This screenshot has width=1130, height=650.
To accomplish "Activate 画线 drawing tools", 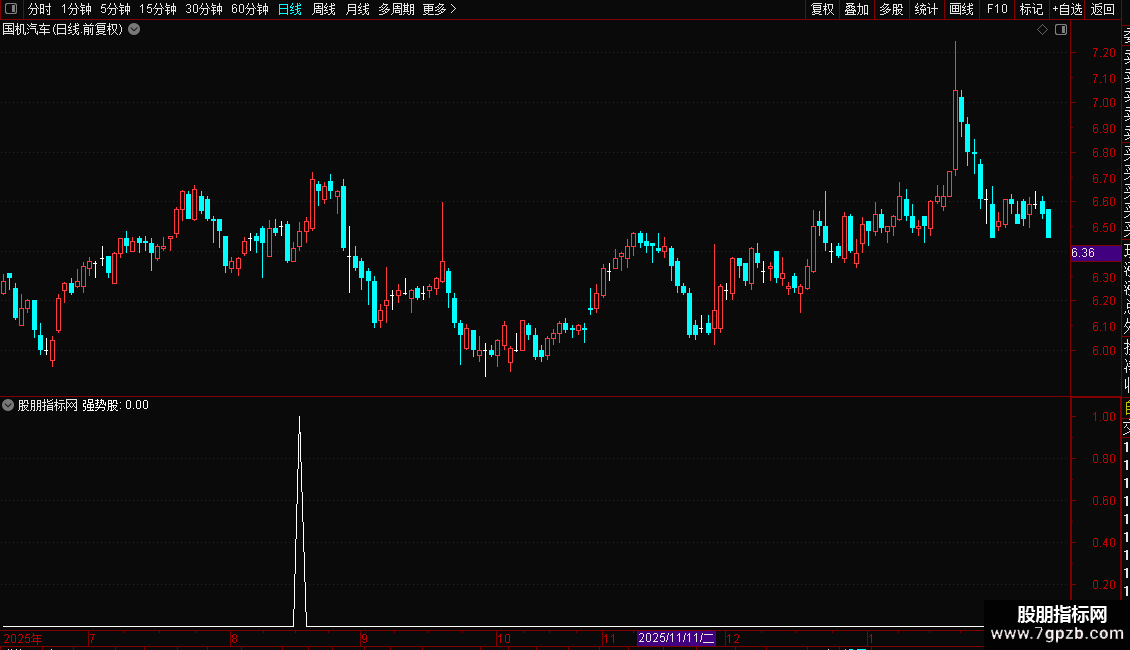I will click(961, 9).
